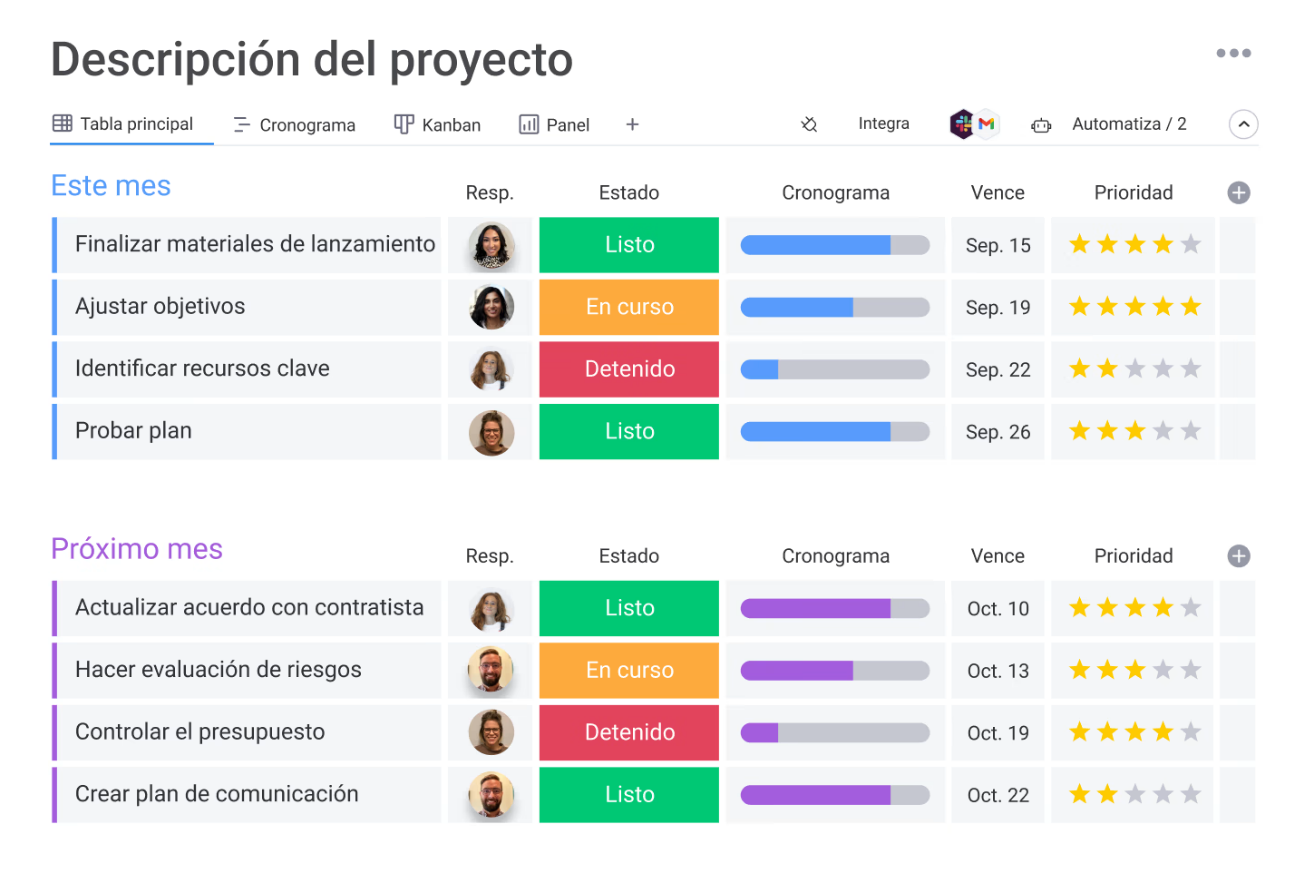Click the automation robot icon

(x=1041, y=125)
